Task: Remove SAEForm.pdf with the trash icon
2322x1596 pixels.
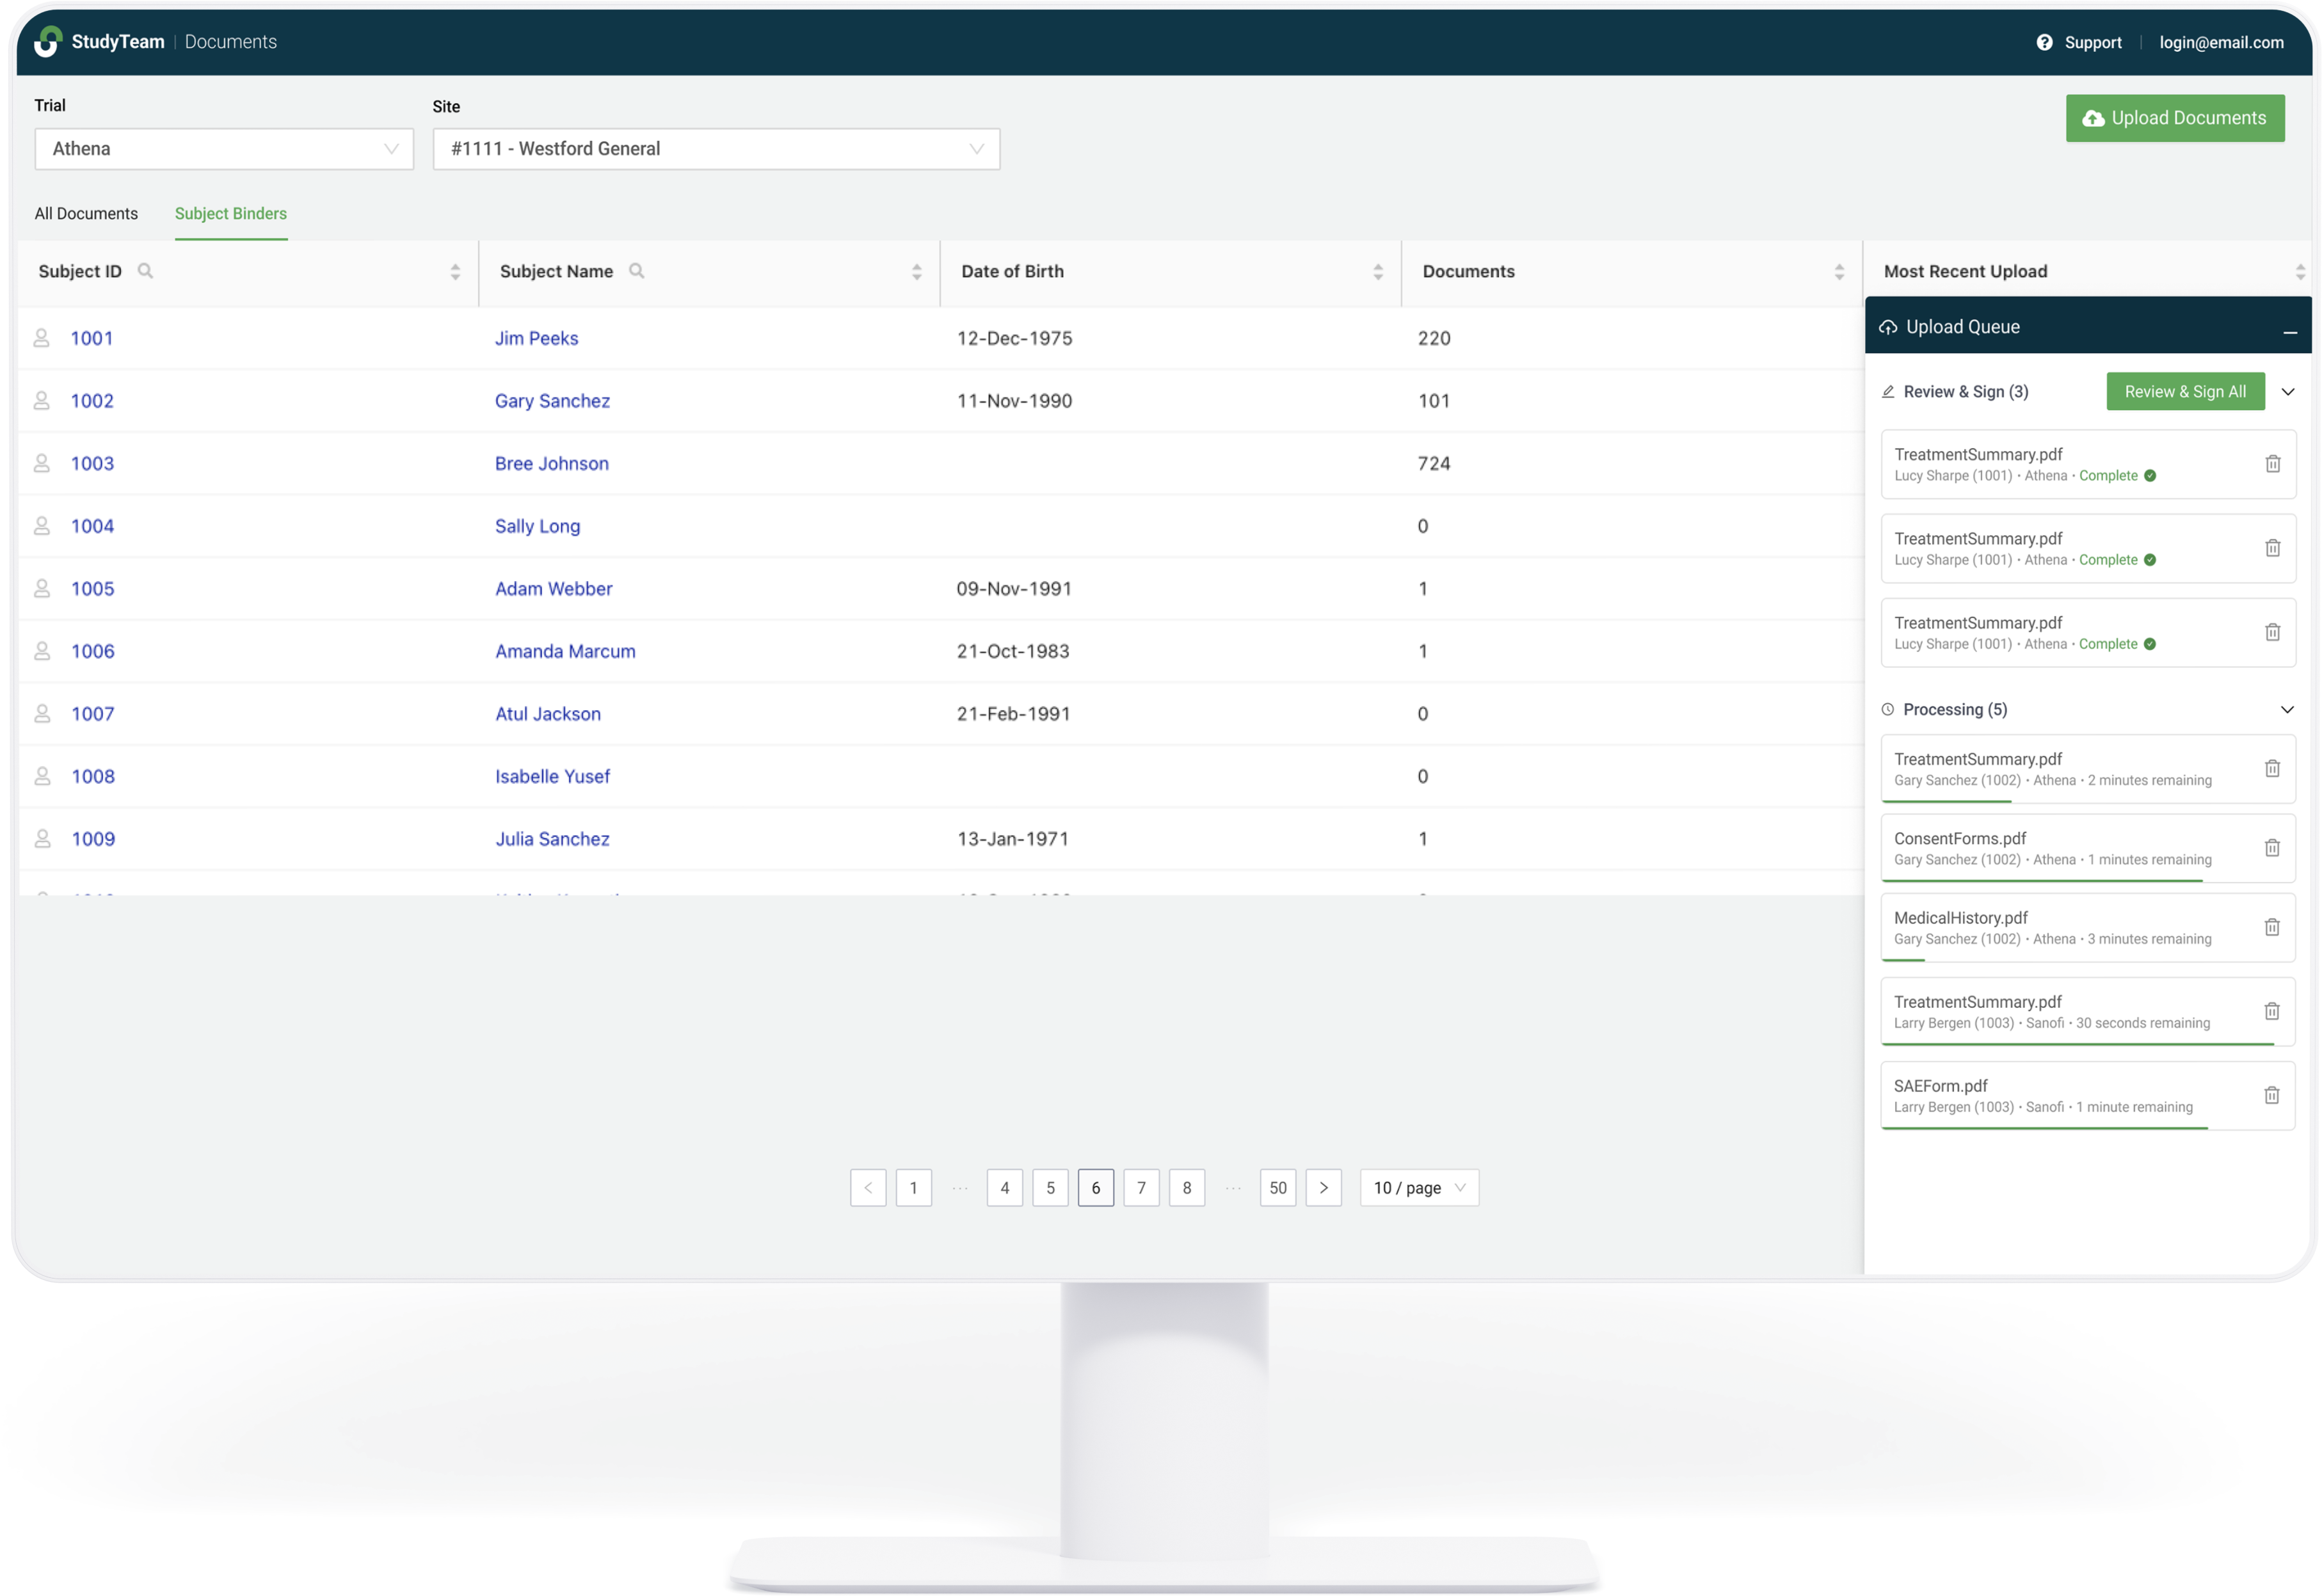Action: tap(2272, 1095)
